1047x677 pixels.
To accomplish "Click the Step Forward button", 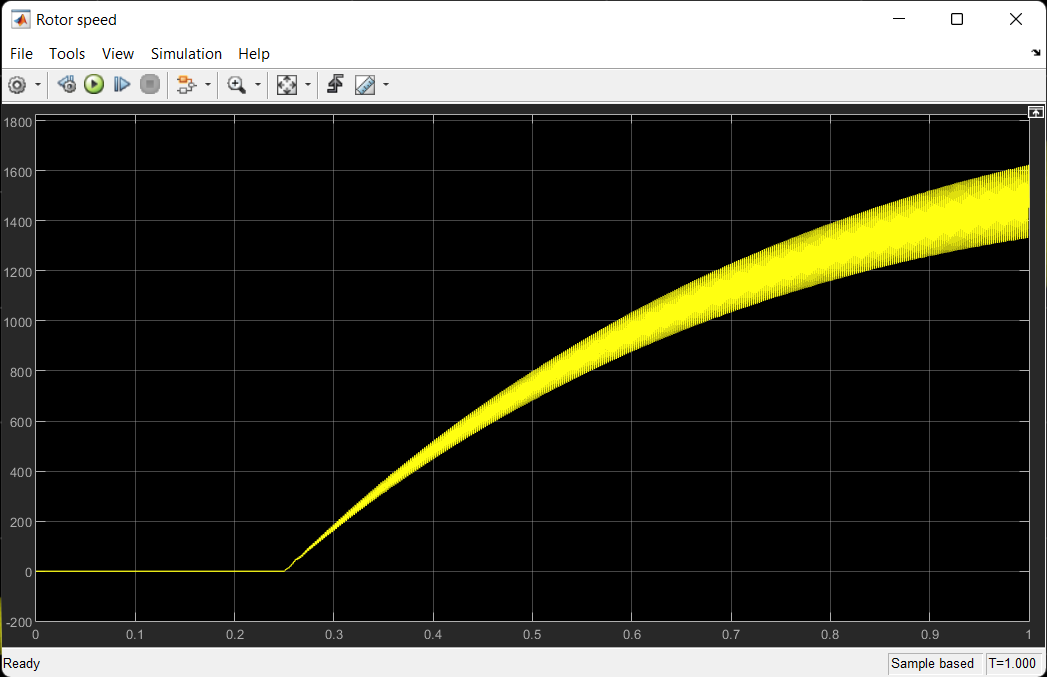I will coord(122,84).
